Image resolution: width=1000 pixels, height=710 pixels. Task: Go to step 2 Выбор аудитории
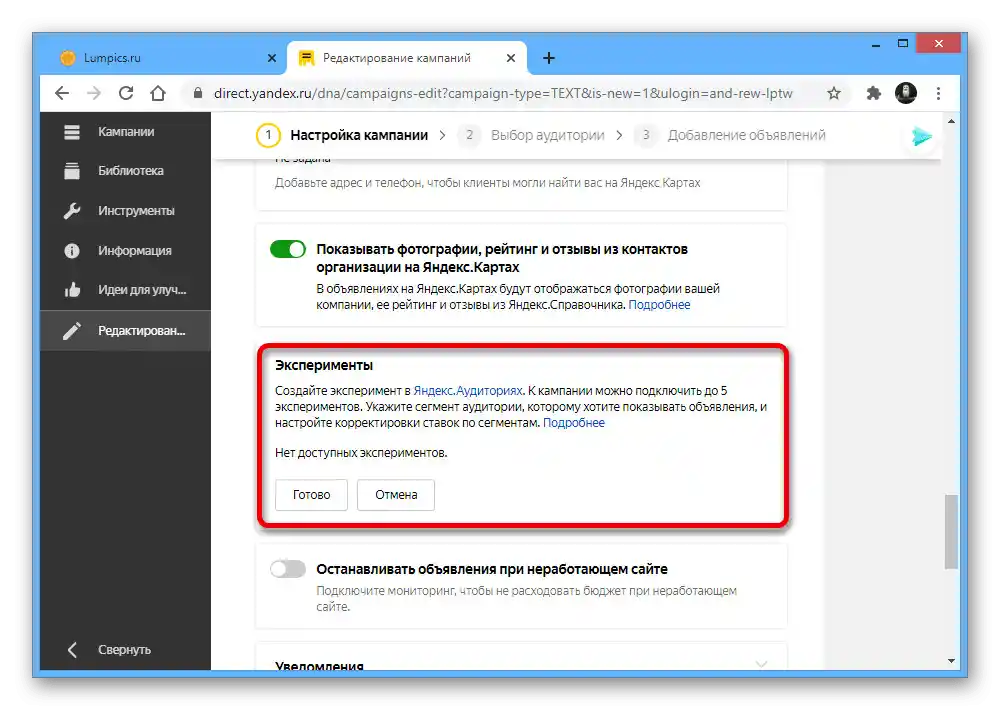(x=531, y=135)
